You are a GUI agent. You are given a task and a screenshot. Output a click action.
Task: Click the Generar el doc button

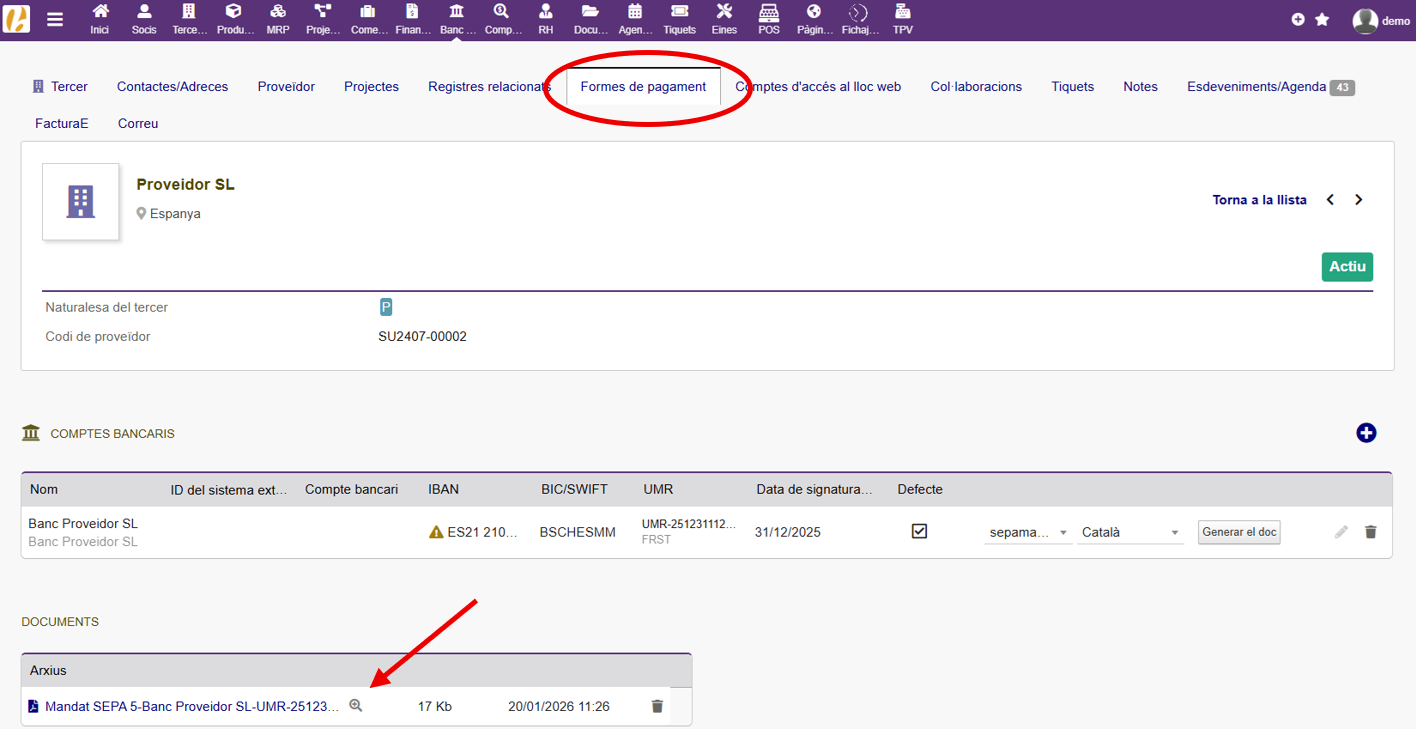[x=1239, y=532]
